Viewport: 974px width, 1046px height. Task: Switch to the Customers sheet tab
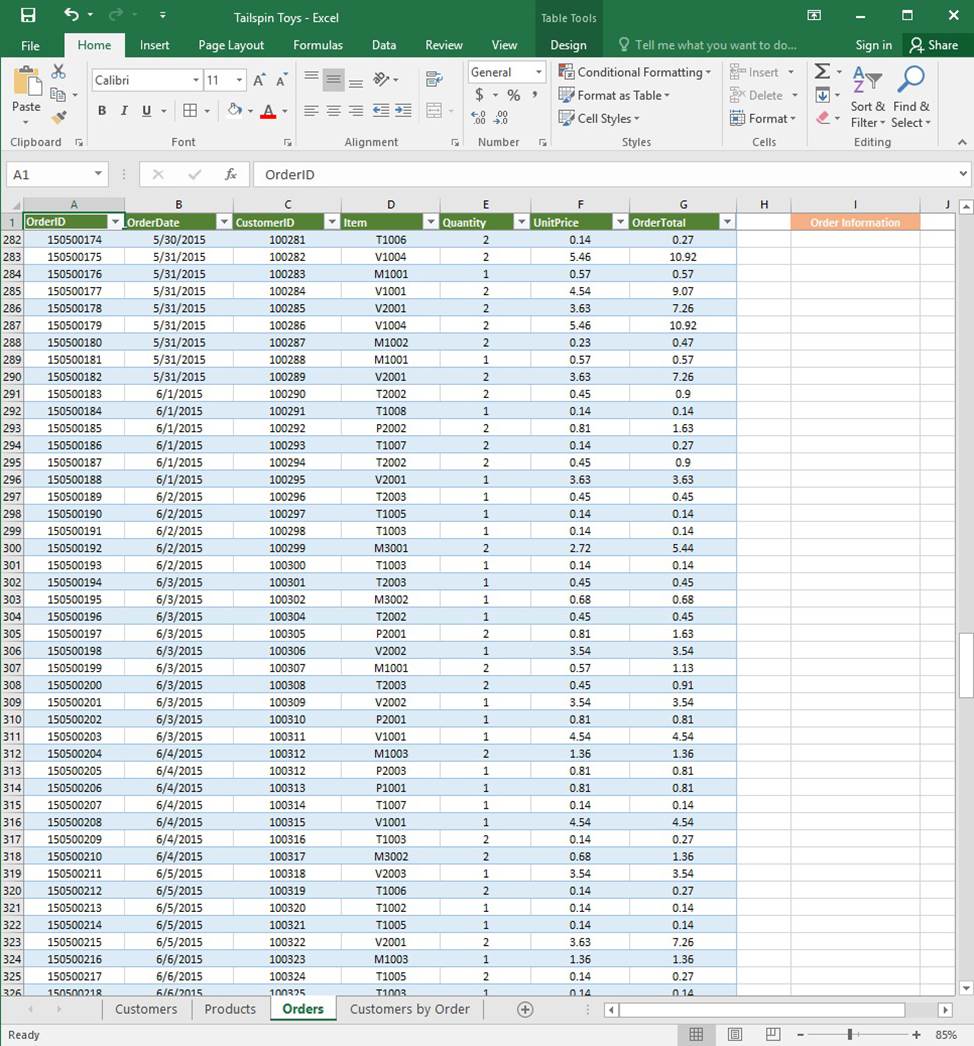(x=146, y=1009)
